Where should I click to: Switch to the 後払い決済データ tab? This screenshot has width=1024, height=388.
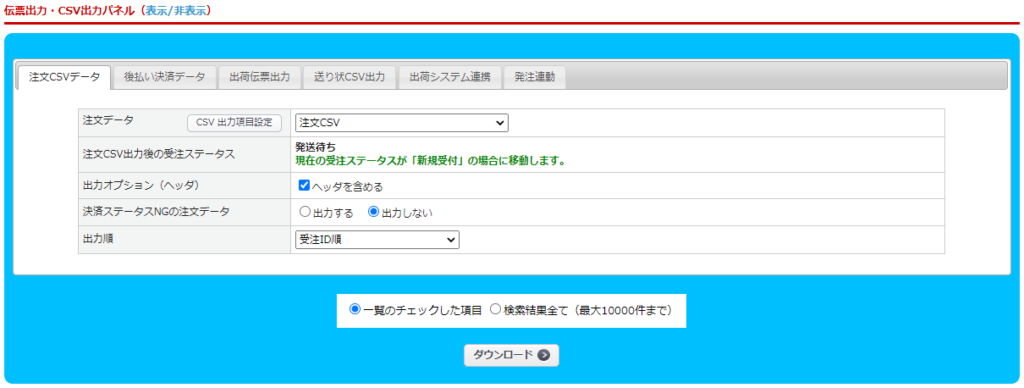click(165, 77)
